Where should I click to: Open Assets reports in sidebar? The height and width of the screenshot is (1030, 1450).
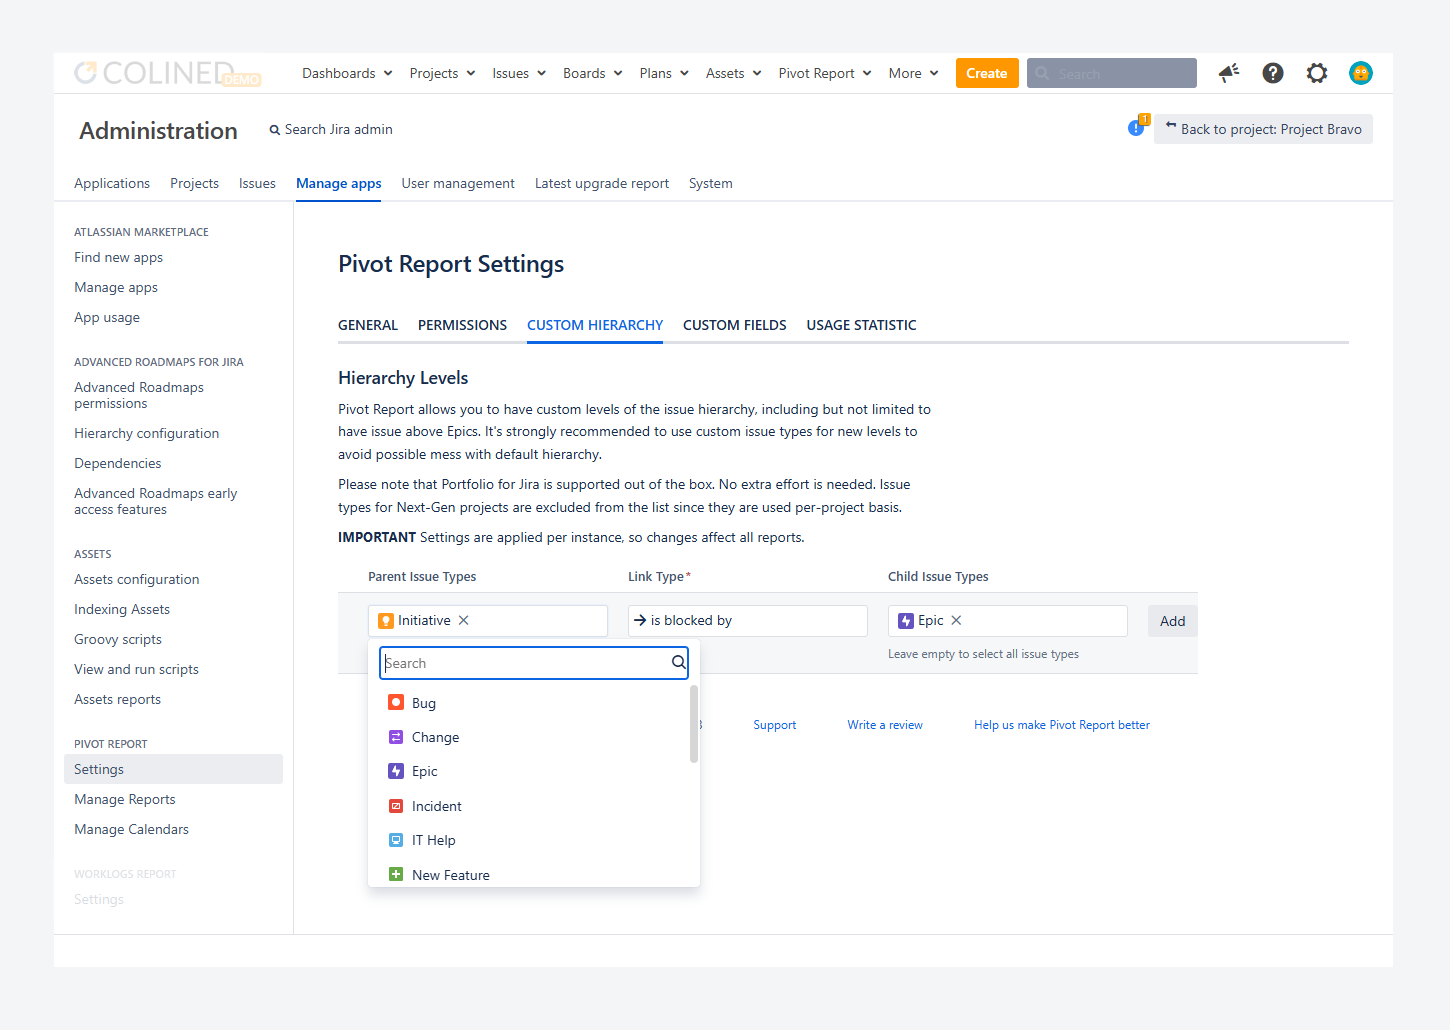point(117,699)
